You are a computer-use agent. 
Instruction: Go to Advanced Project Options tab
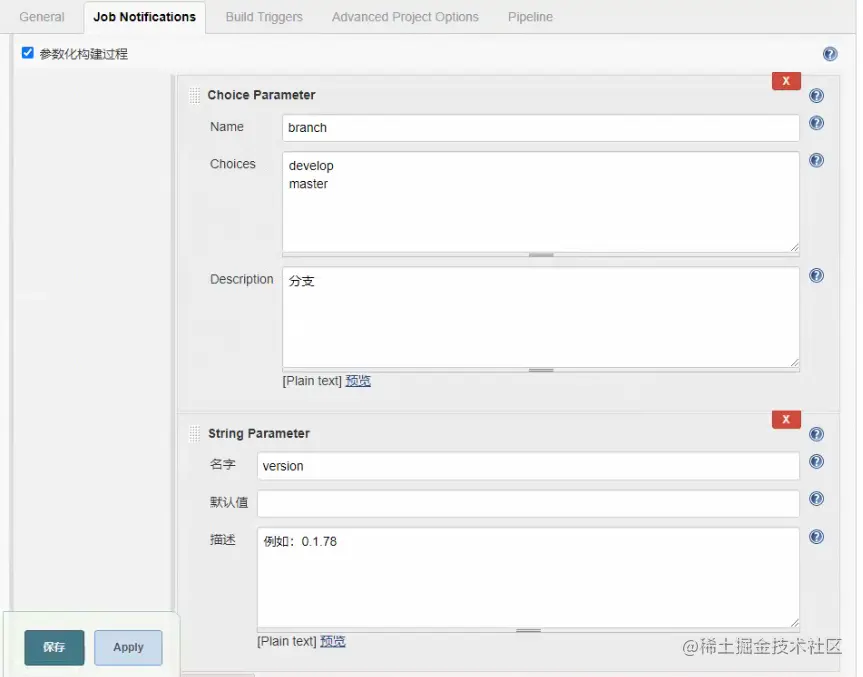coord(405,17)
